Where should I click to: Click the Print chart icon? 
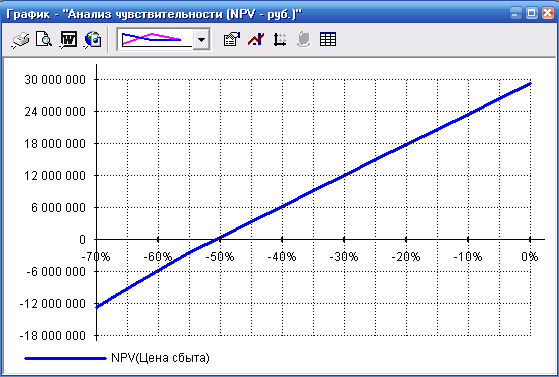tap(21, 39)
